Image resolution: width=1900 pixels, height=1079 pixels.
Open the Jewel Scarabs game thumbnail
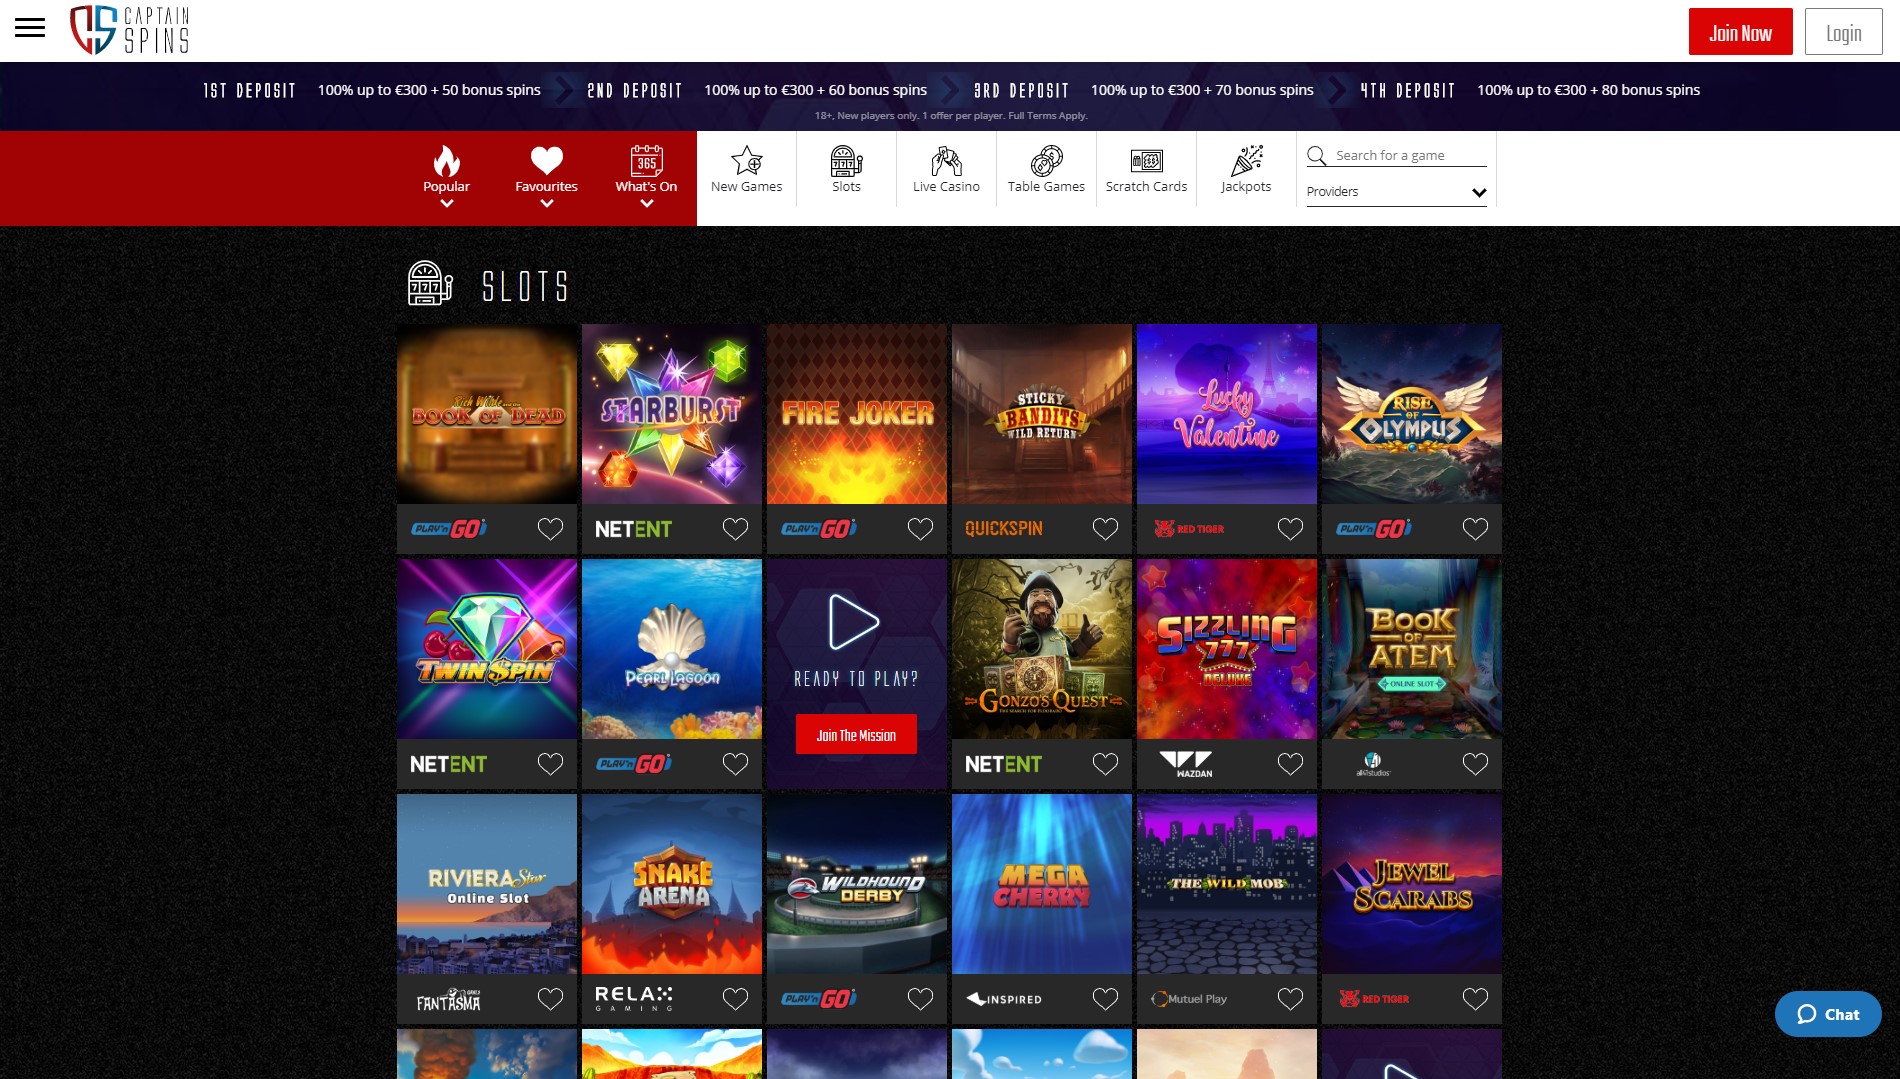[x=1412, y=884]
